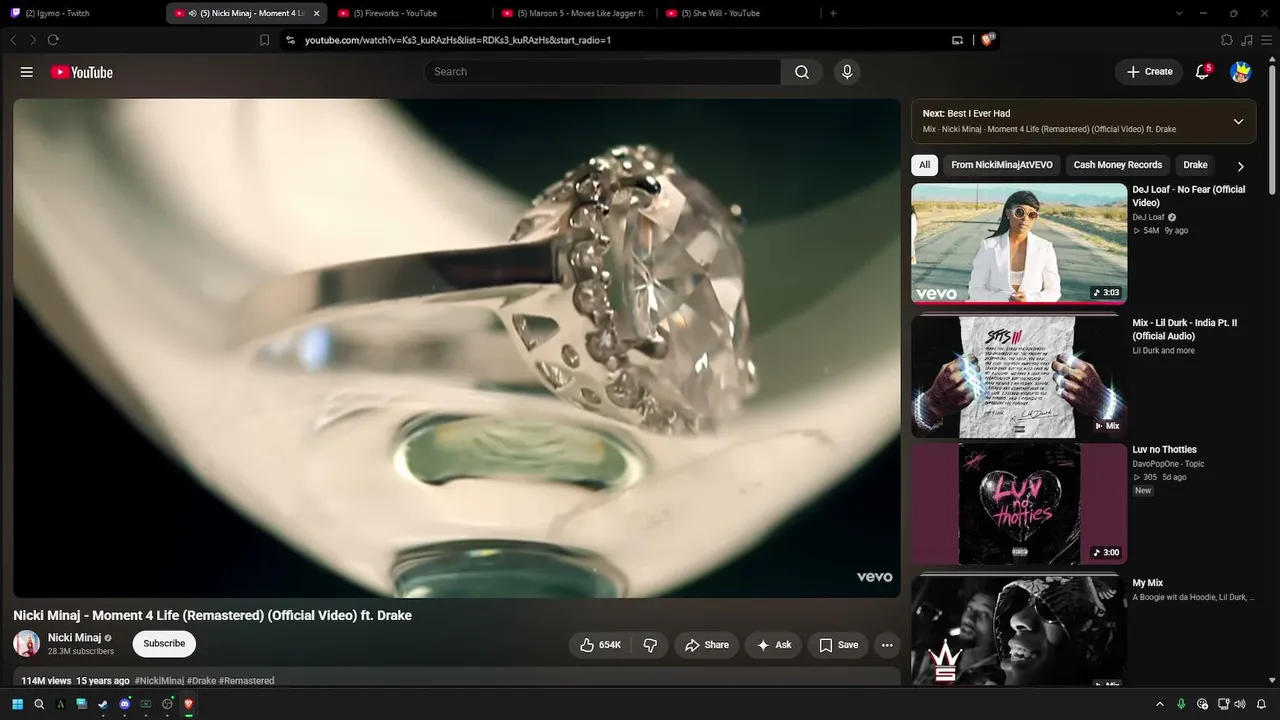Filter by Drake chip

point(1196,165)
